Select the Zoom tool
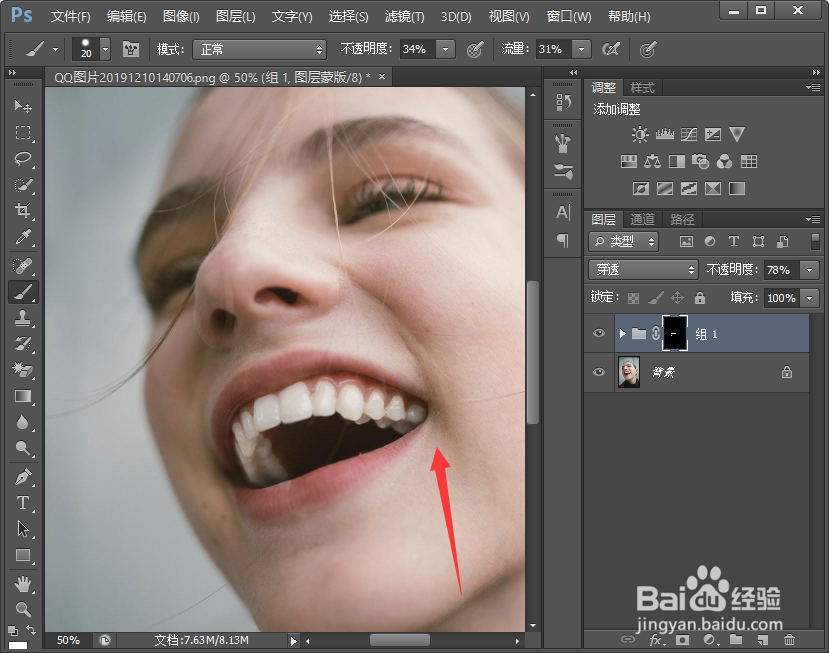The image size is (829, 653). pyautogui.click(x=22, y=609)
